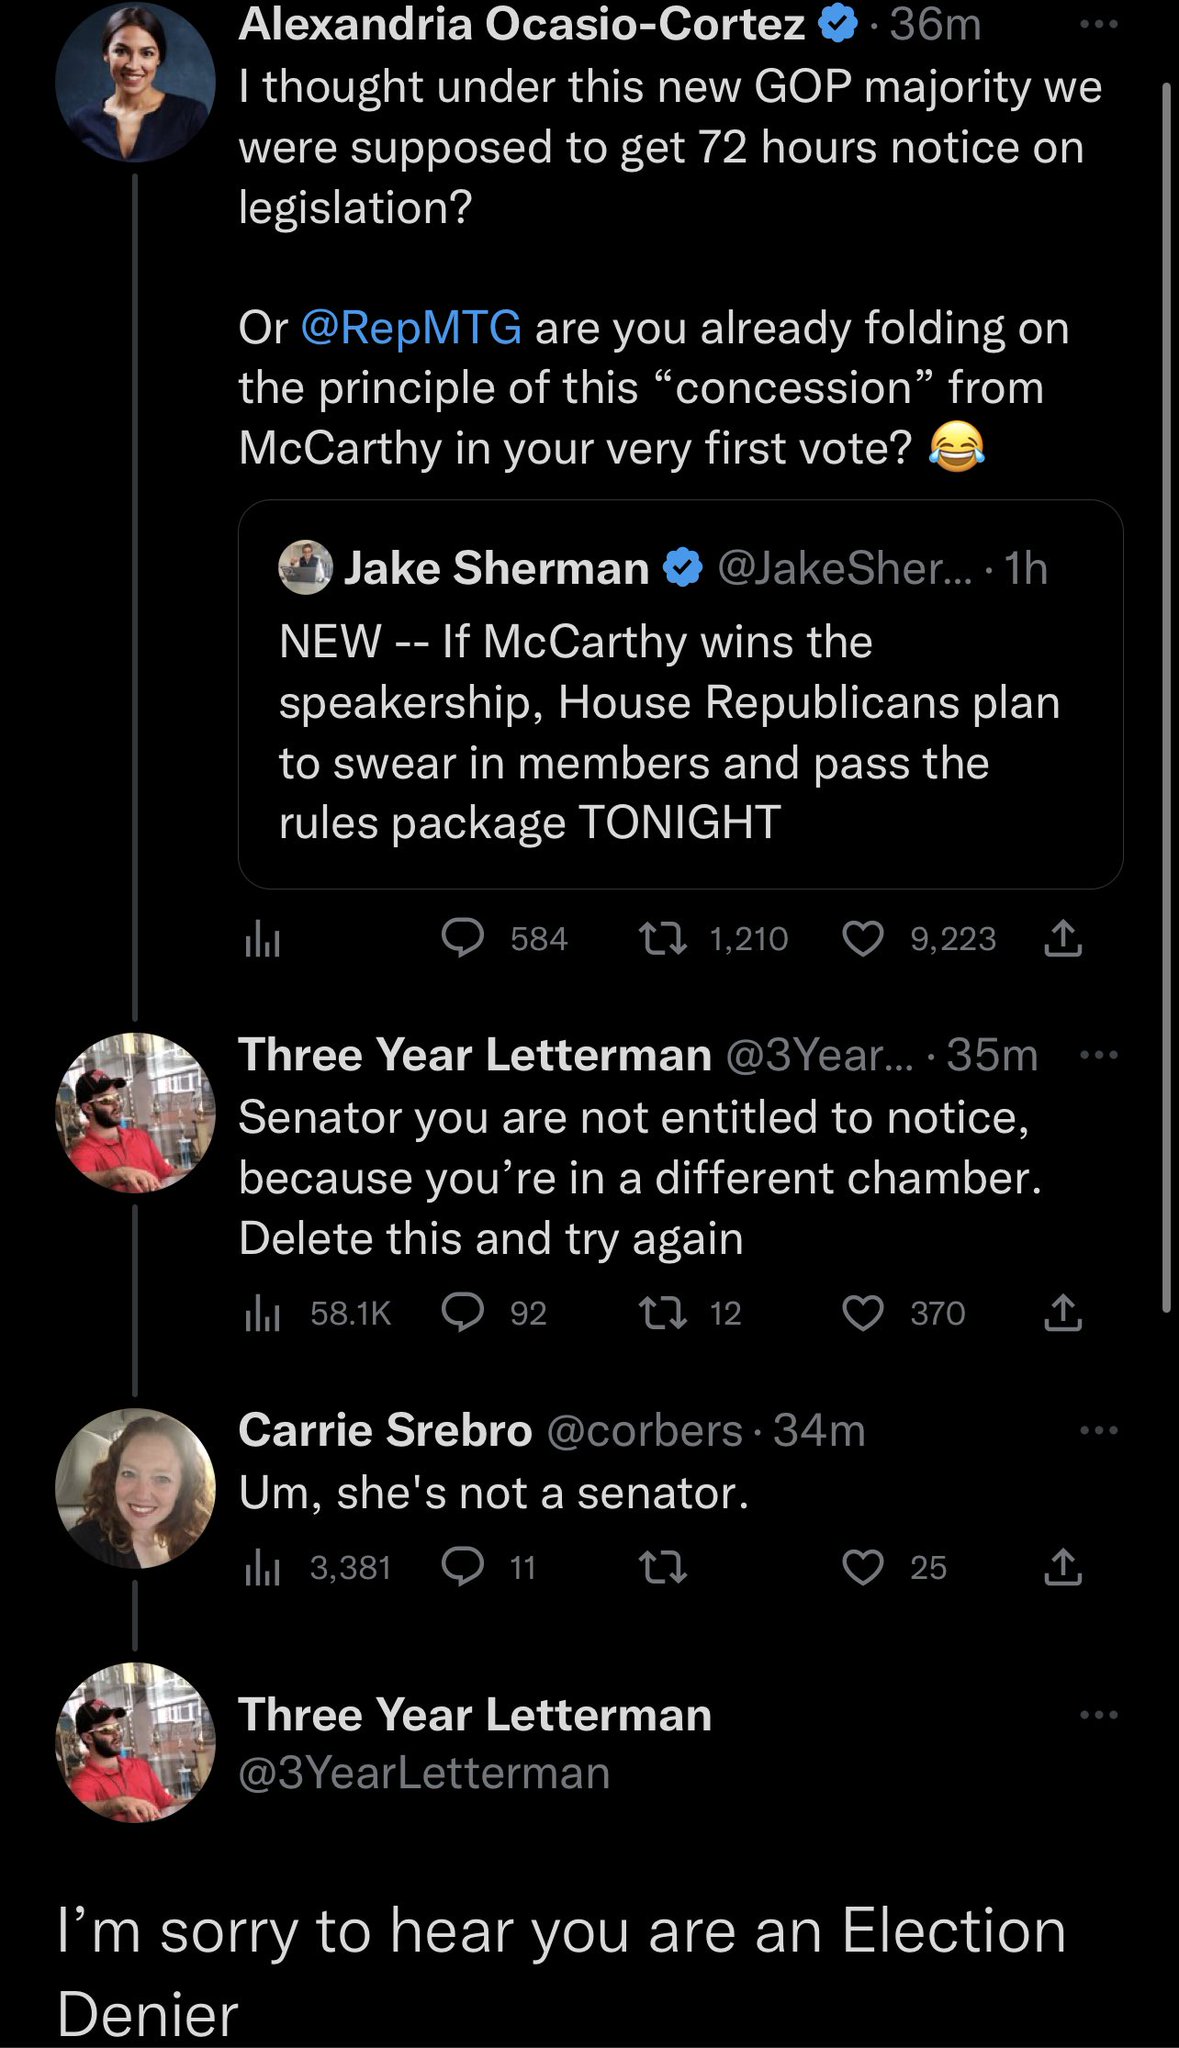The height and width of the screenshot is (2048, 1179).
Task: Like the 'Senator you are not entitled' reply
Action: [863, 1313]
